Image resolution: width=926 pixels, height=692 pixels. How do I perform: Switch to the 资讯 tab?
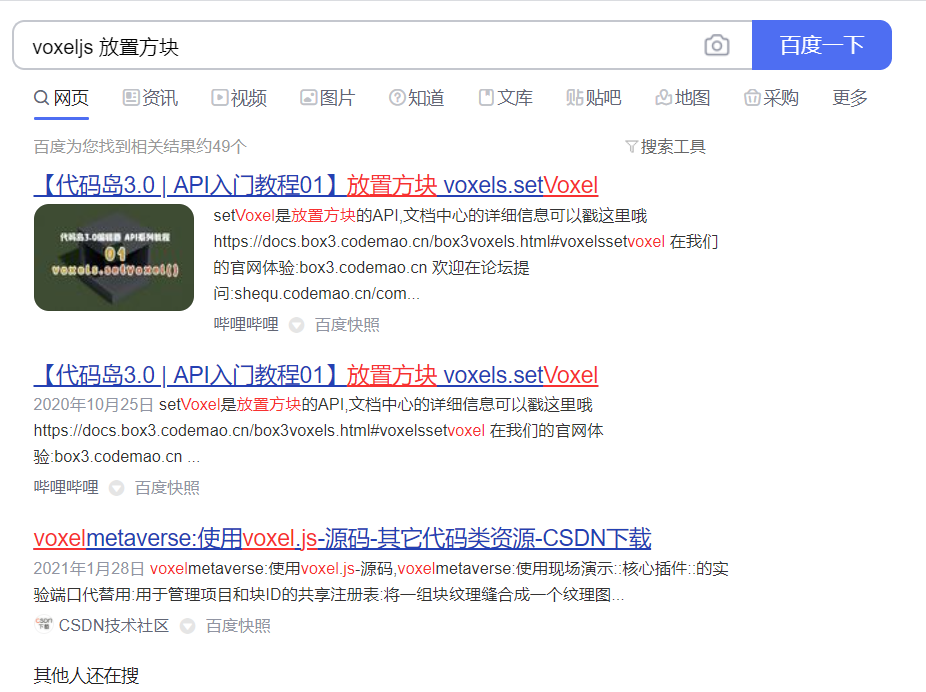point(150,98)
